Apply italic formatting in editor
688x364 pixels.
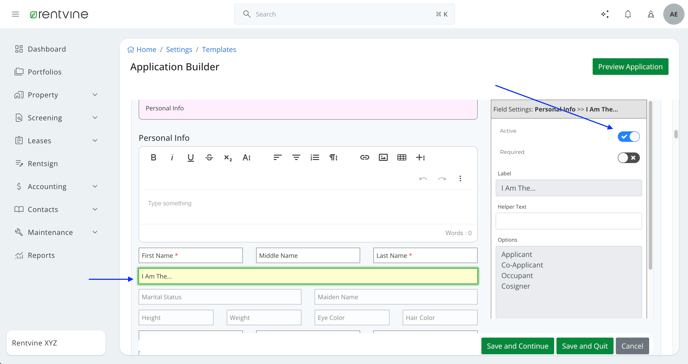point(172,157)
